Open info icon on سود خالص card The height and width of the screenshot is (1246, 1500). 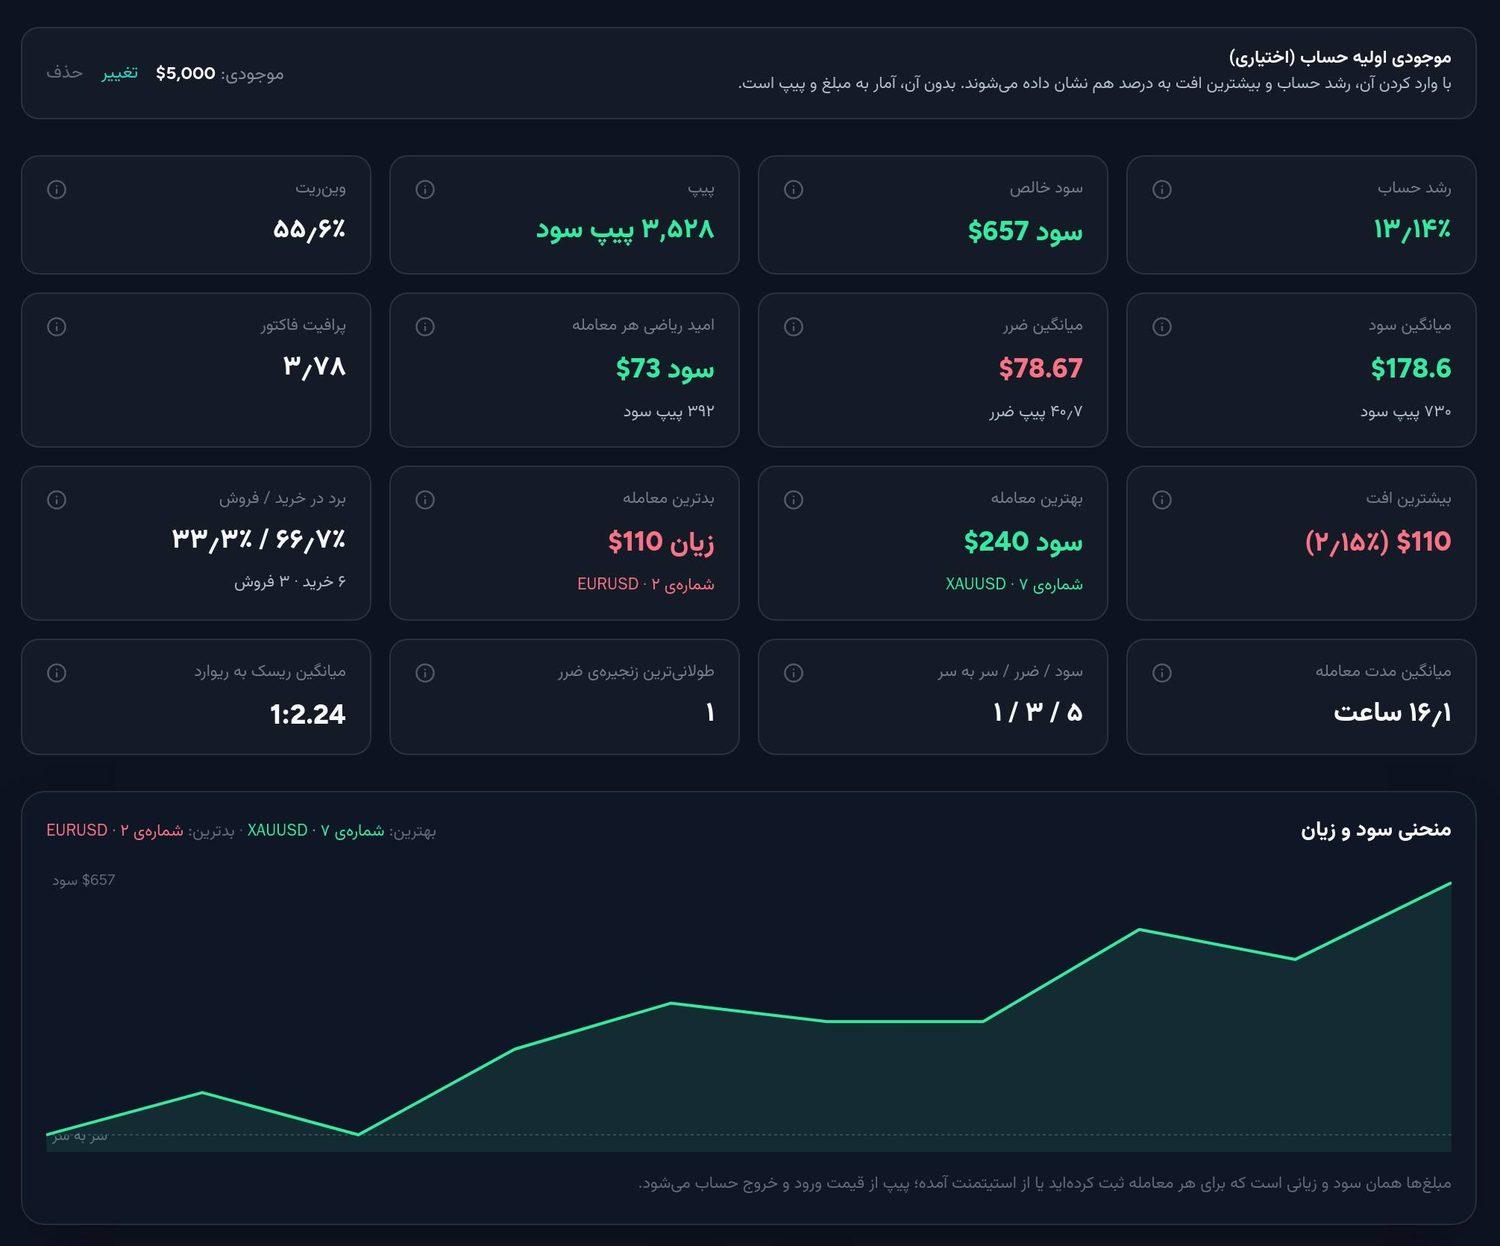click(794, 189)
